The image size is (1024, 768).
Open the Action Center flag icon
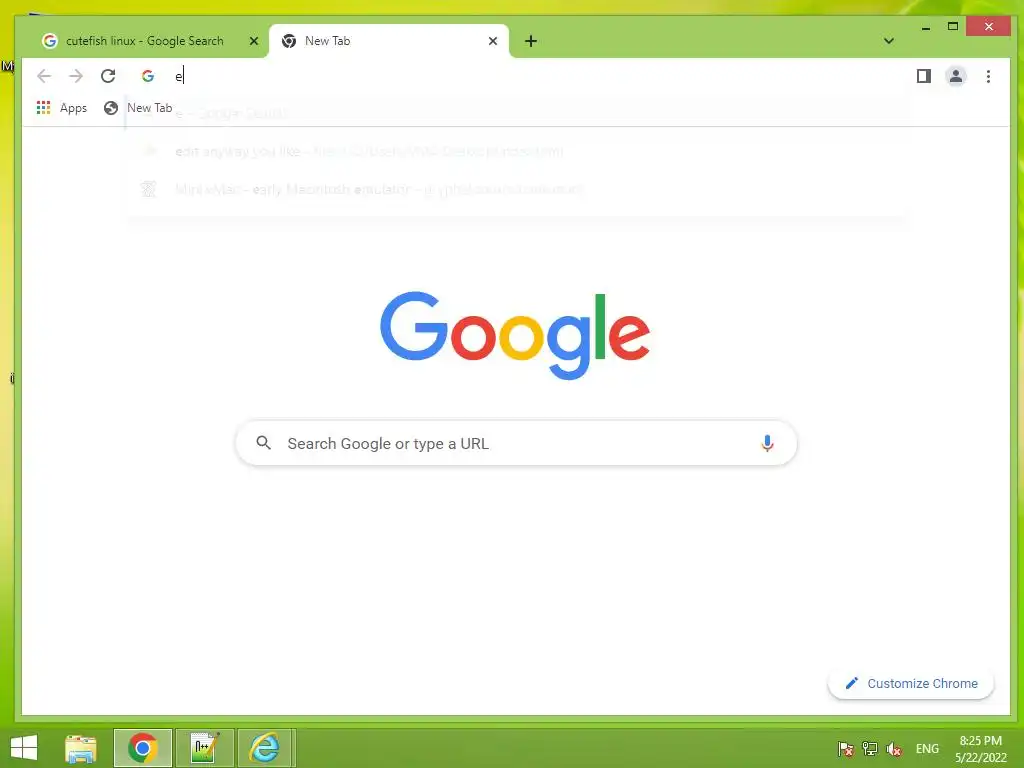pos(845,749)
